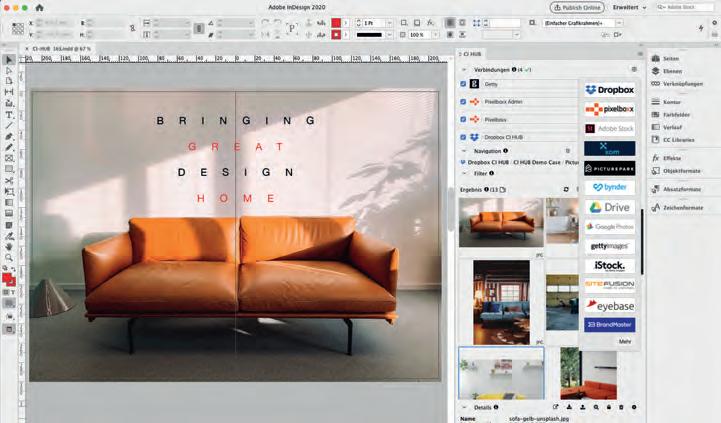Click the refresh icon in Ergebnis row
Image resolution: width=721 pixels, height=423 pixels.
[x=566, y=189]
